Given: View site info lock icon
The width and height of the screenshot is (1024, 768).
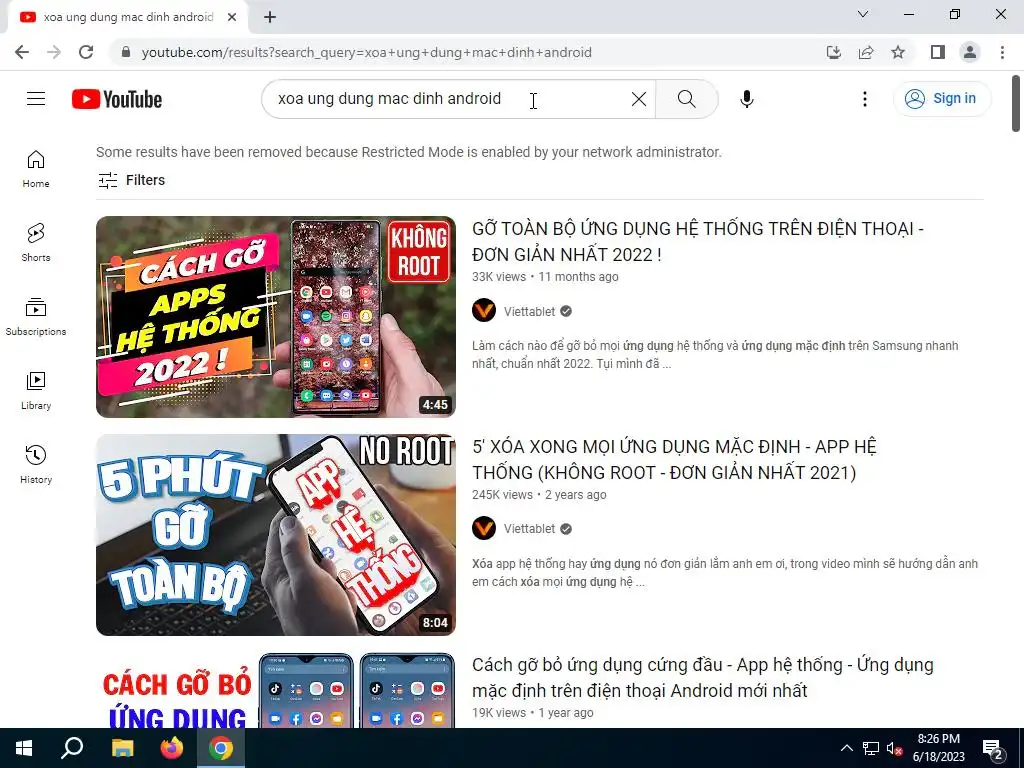Looking at the screenshot, I should (126, 52).
